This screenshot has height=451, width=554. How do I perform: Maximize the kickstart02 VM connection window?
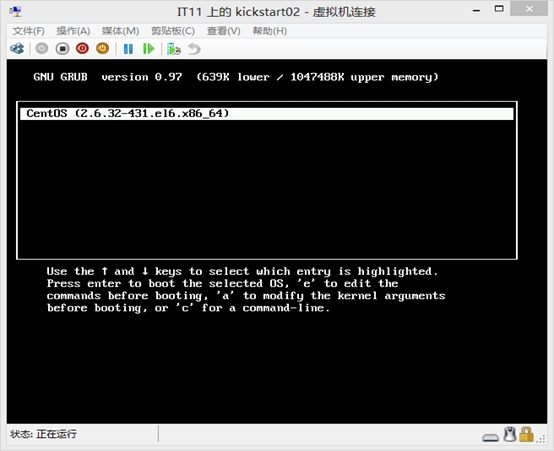(x=499, y=9)
